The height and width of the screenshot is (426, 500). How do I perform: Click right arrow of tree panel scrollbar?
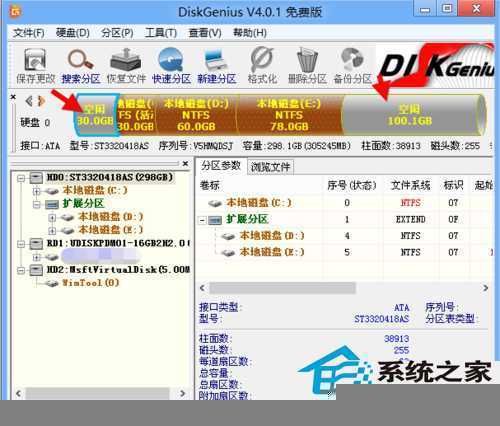pos(182,394)
